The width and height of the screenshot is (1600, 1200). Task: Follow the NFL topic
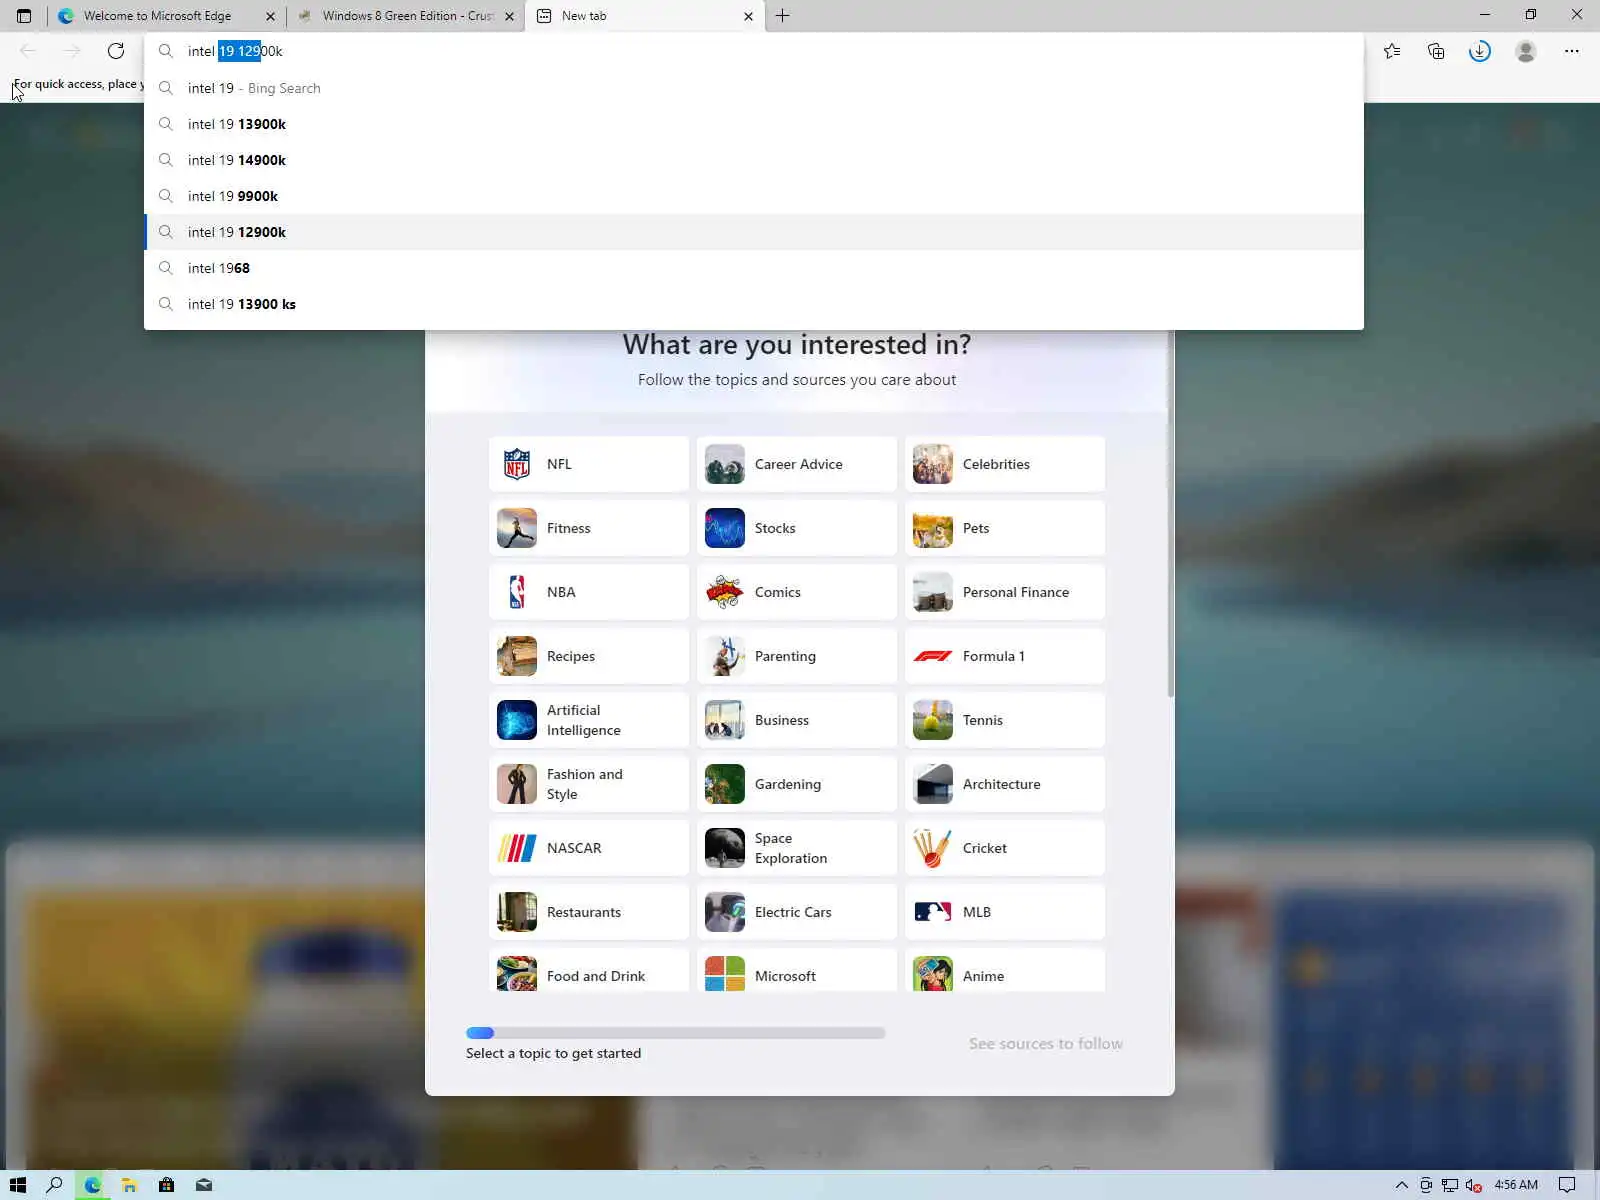[x=589, y=464]
